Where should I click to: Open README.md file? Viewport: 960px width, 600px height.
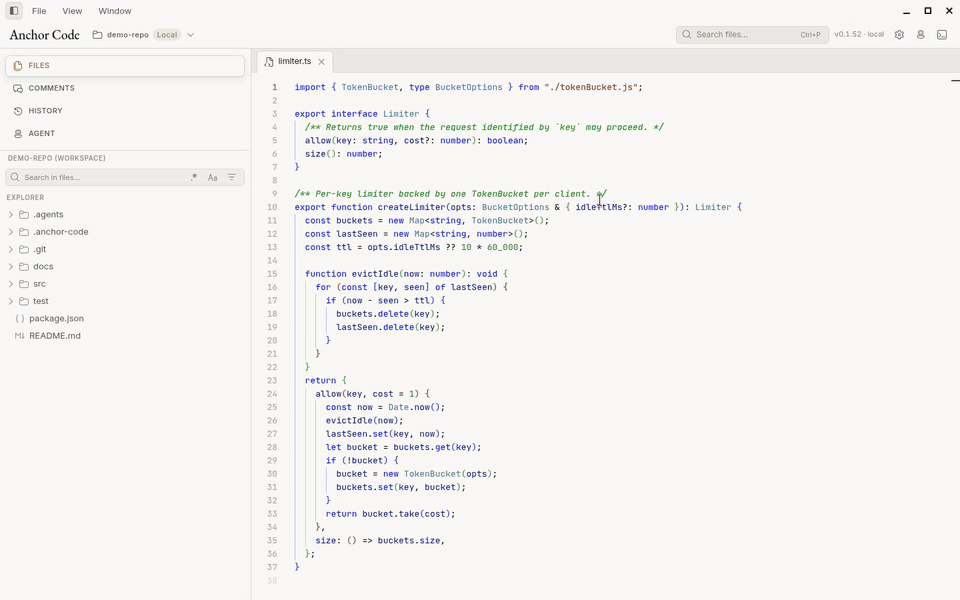coord(54,336)
